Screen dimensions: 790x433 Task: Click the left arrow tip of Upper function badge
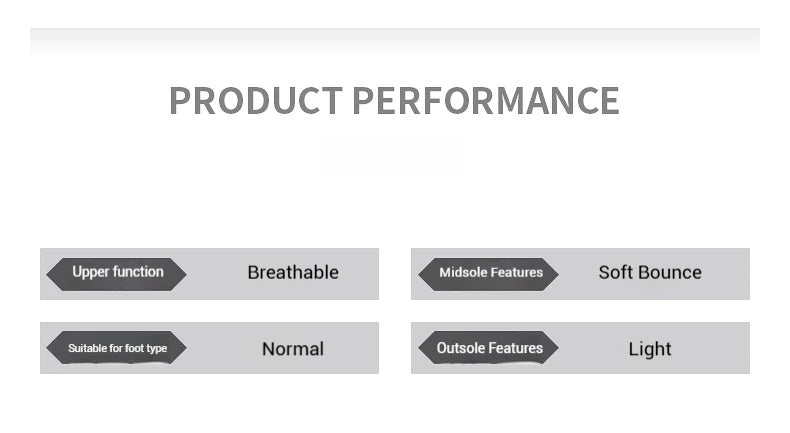[x=49, y=274]
